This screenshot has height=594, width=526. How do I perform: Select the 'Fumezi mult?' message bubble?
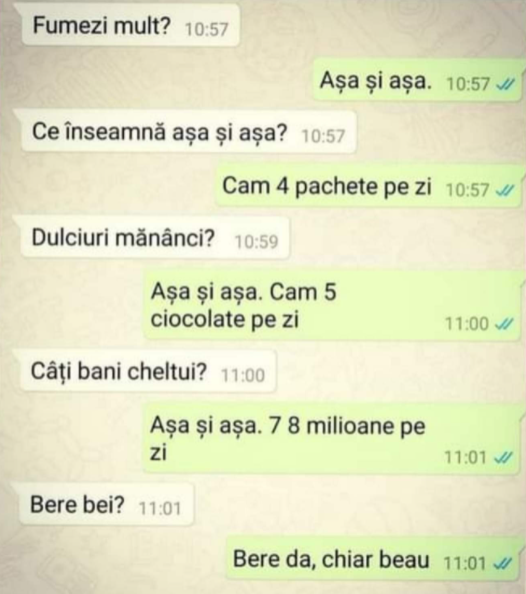pos(131,26)
